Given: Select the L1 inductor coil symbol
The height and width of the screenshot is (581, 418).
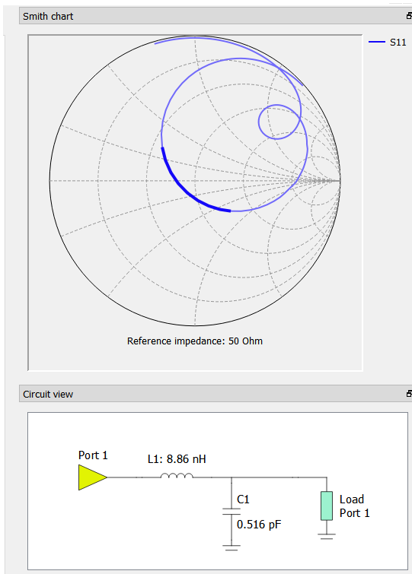Looking at the screenshot, I should [x=177, y=475].
